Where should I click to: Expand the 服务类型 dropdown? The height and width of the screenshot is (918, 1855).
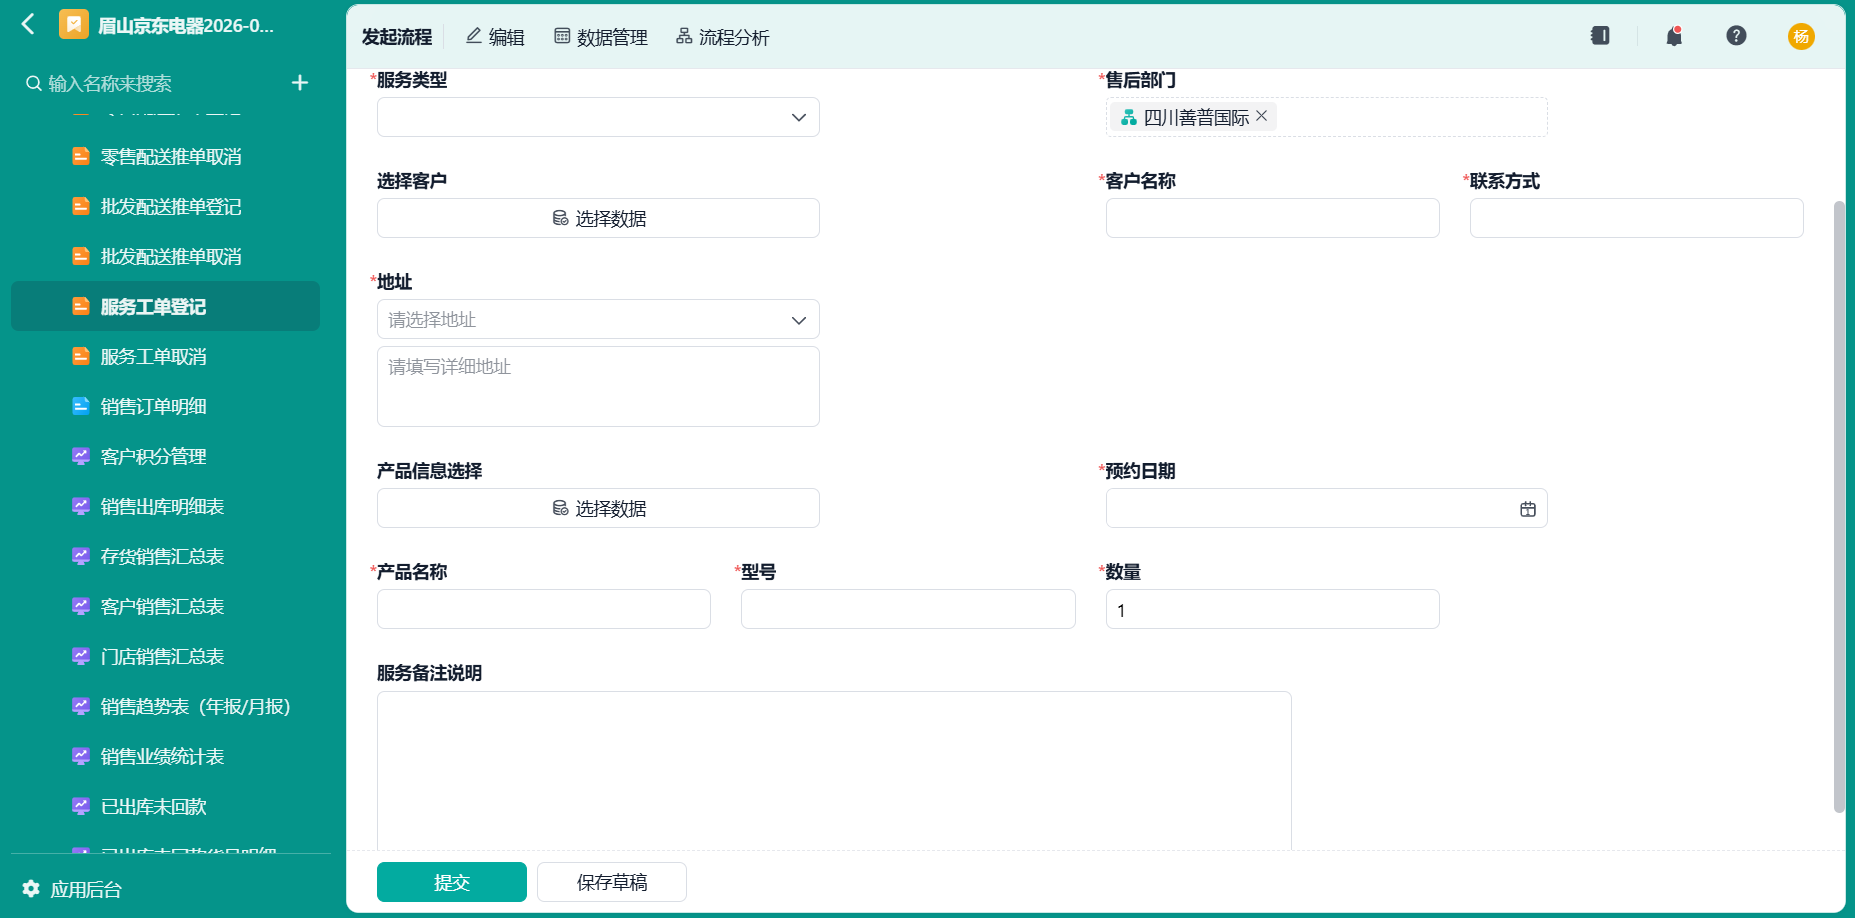click(598, 117)
